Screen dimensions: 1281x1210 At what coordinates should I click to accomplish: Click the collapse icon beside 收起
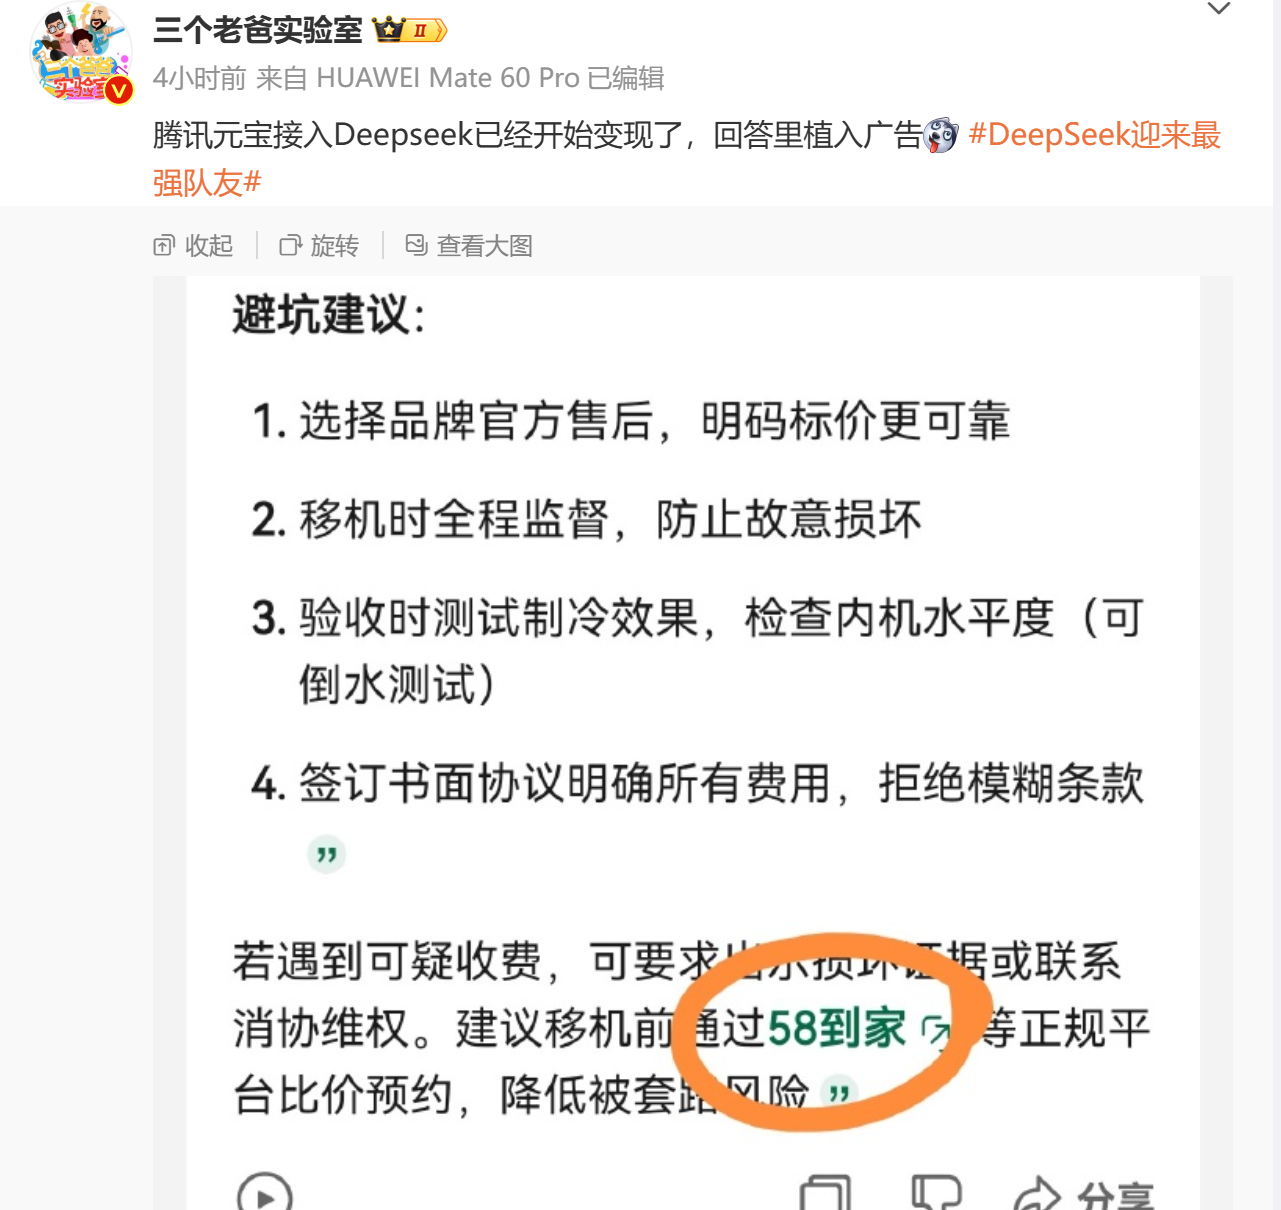point(164,246)
